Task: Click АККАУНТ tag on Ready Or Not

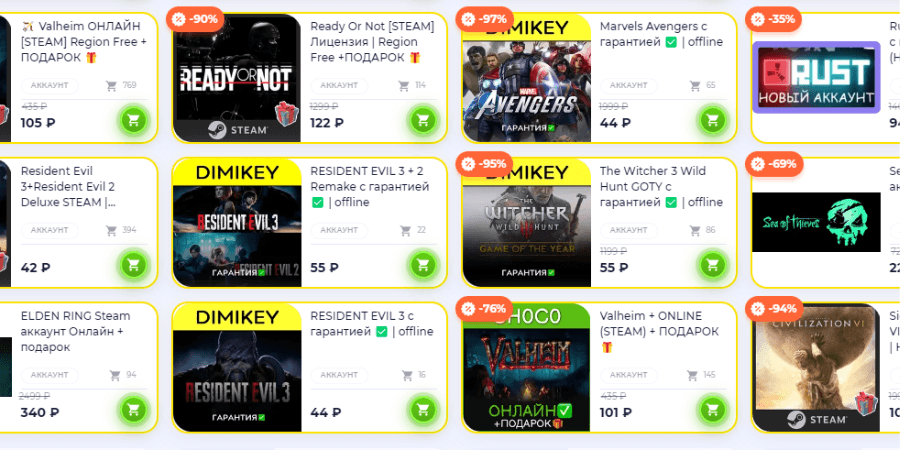Action: (339, 86)
